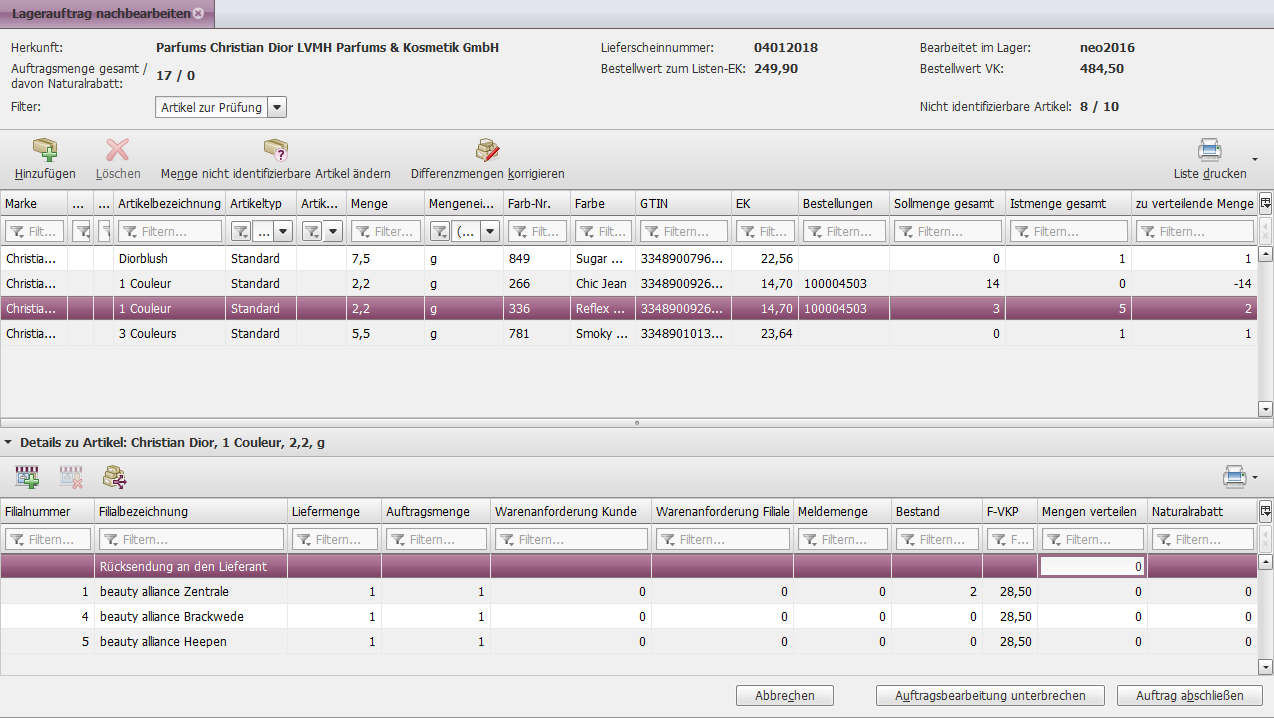
Task: Click Mengeneinheit column filter funnel icon
Action: click(439, 231)
